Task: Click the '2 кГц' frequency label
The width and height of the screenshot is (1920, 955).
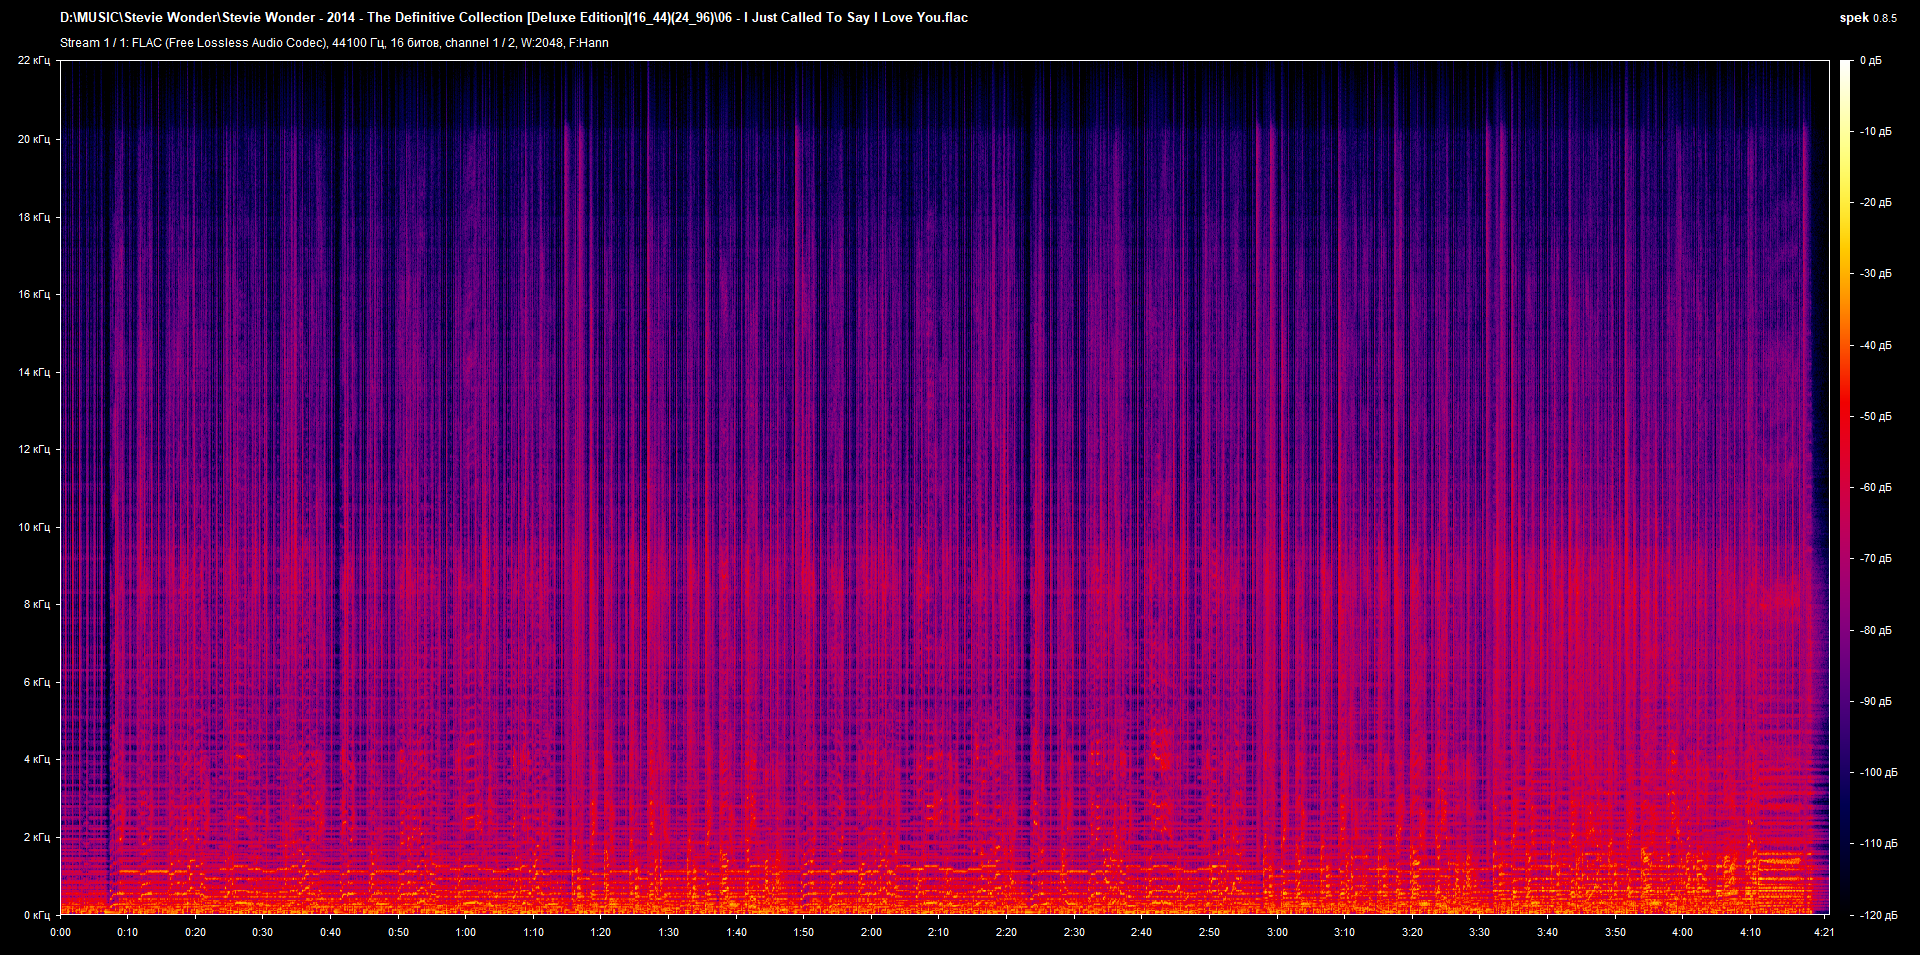Action: pyautogui.click(x=37, y=837)
